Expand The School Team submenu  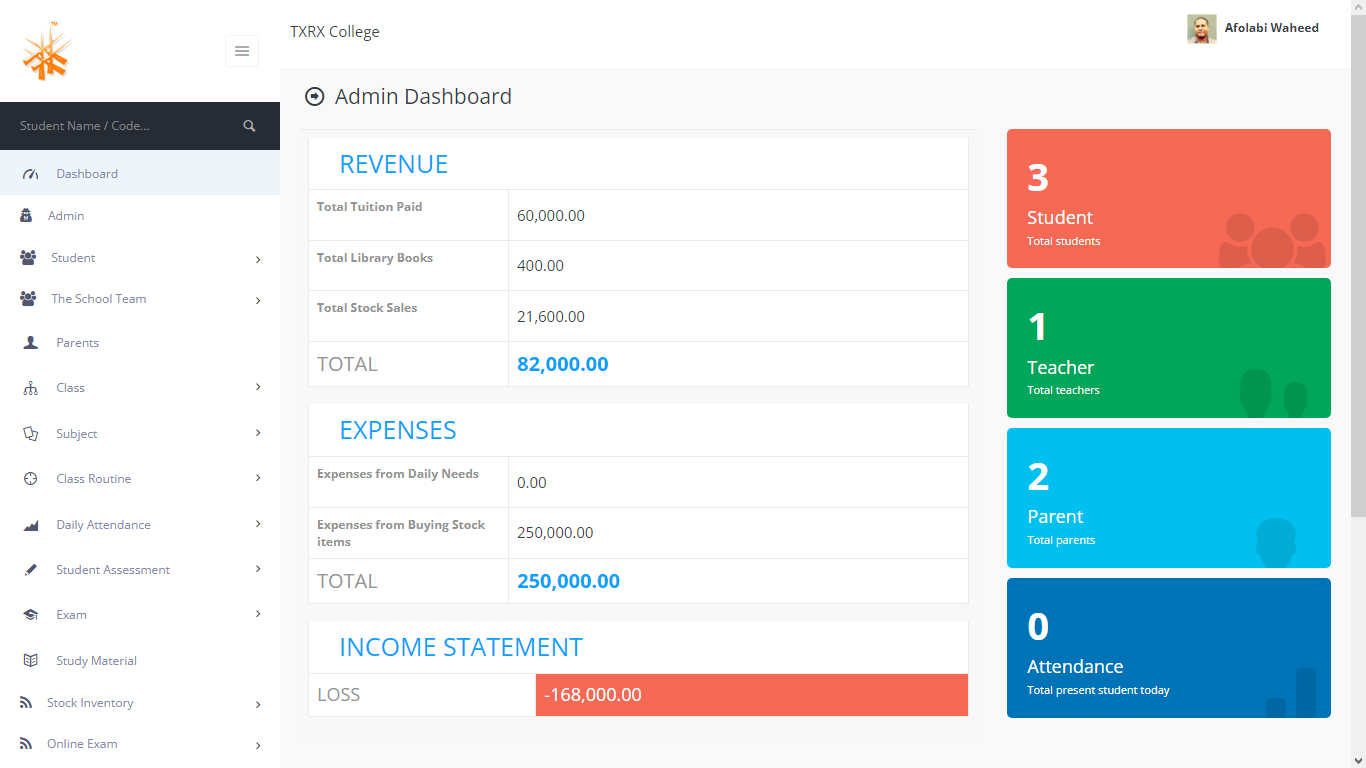258,300
